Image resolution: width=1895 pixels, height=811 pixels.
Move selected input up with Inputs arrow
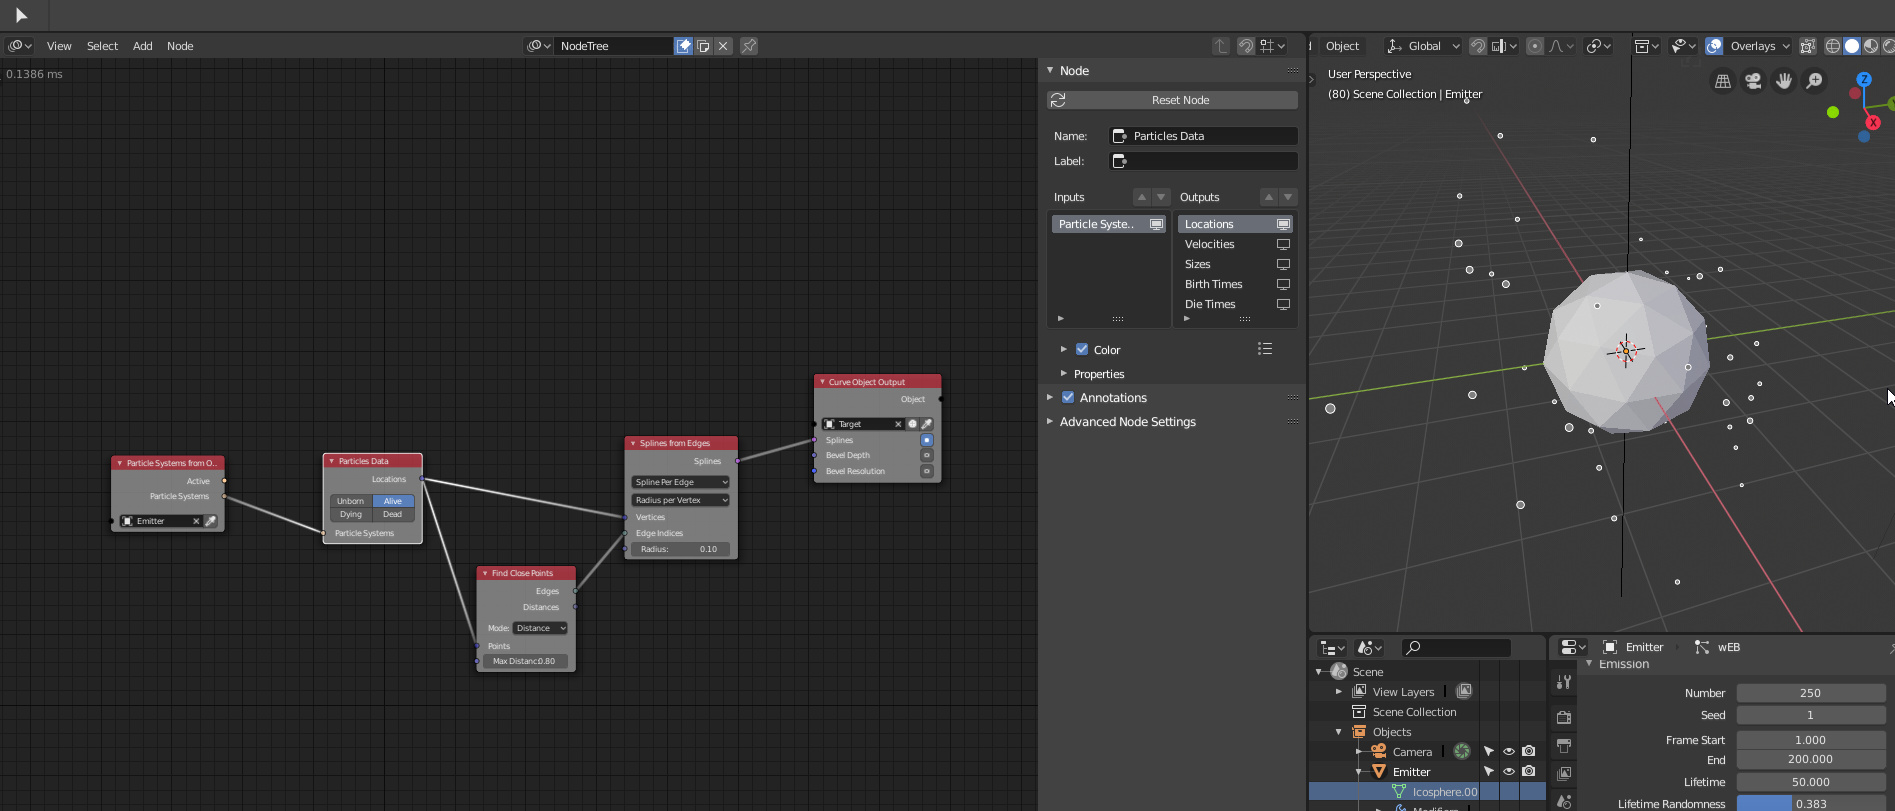(x=1141, y=197)
